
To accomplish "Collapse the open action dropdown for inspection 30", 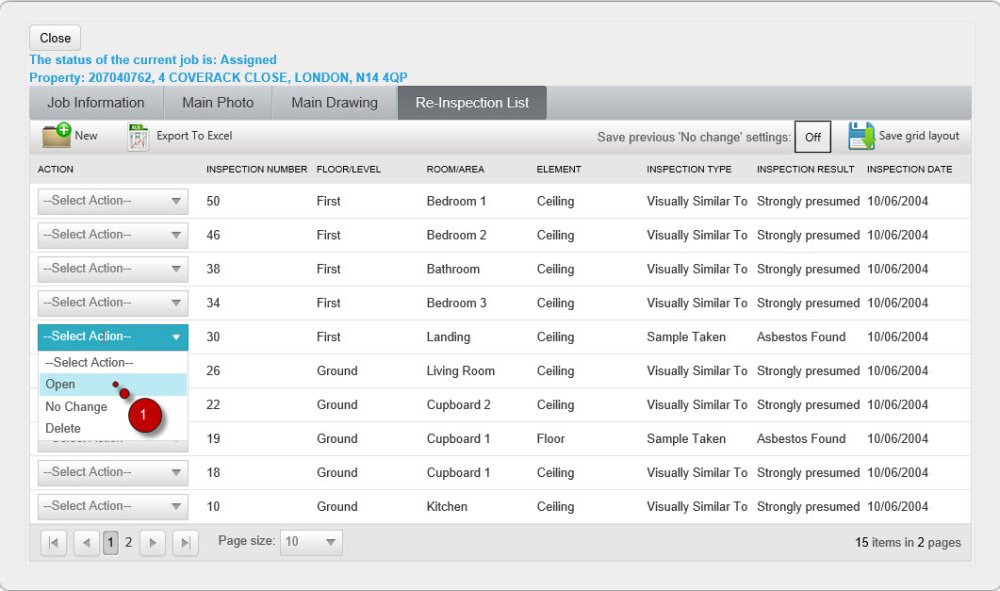I will coord(113,337).
